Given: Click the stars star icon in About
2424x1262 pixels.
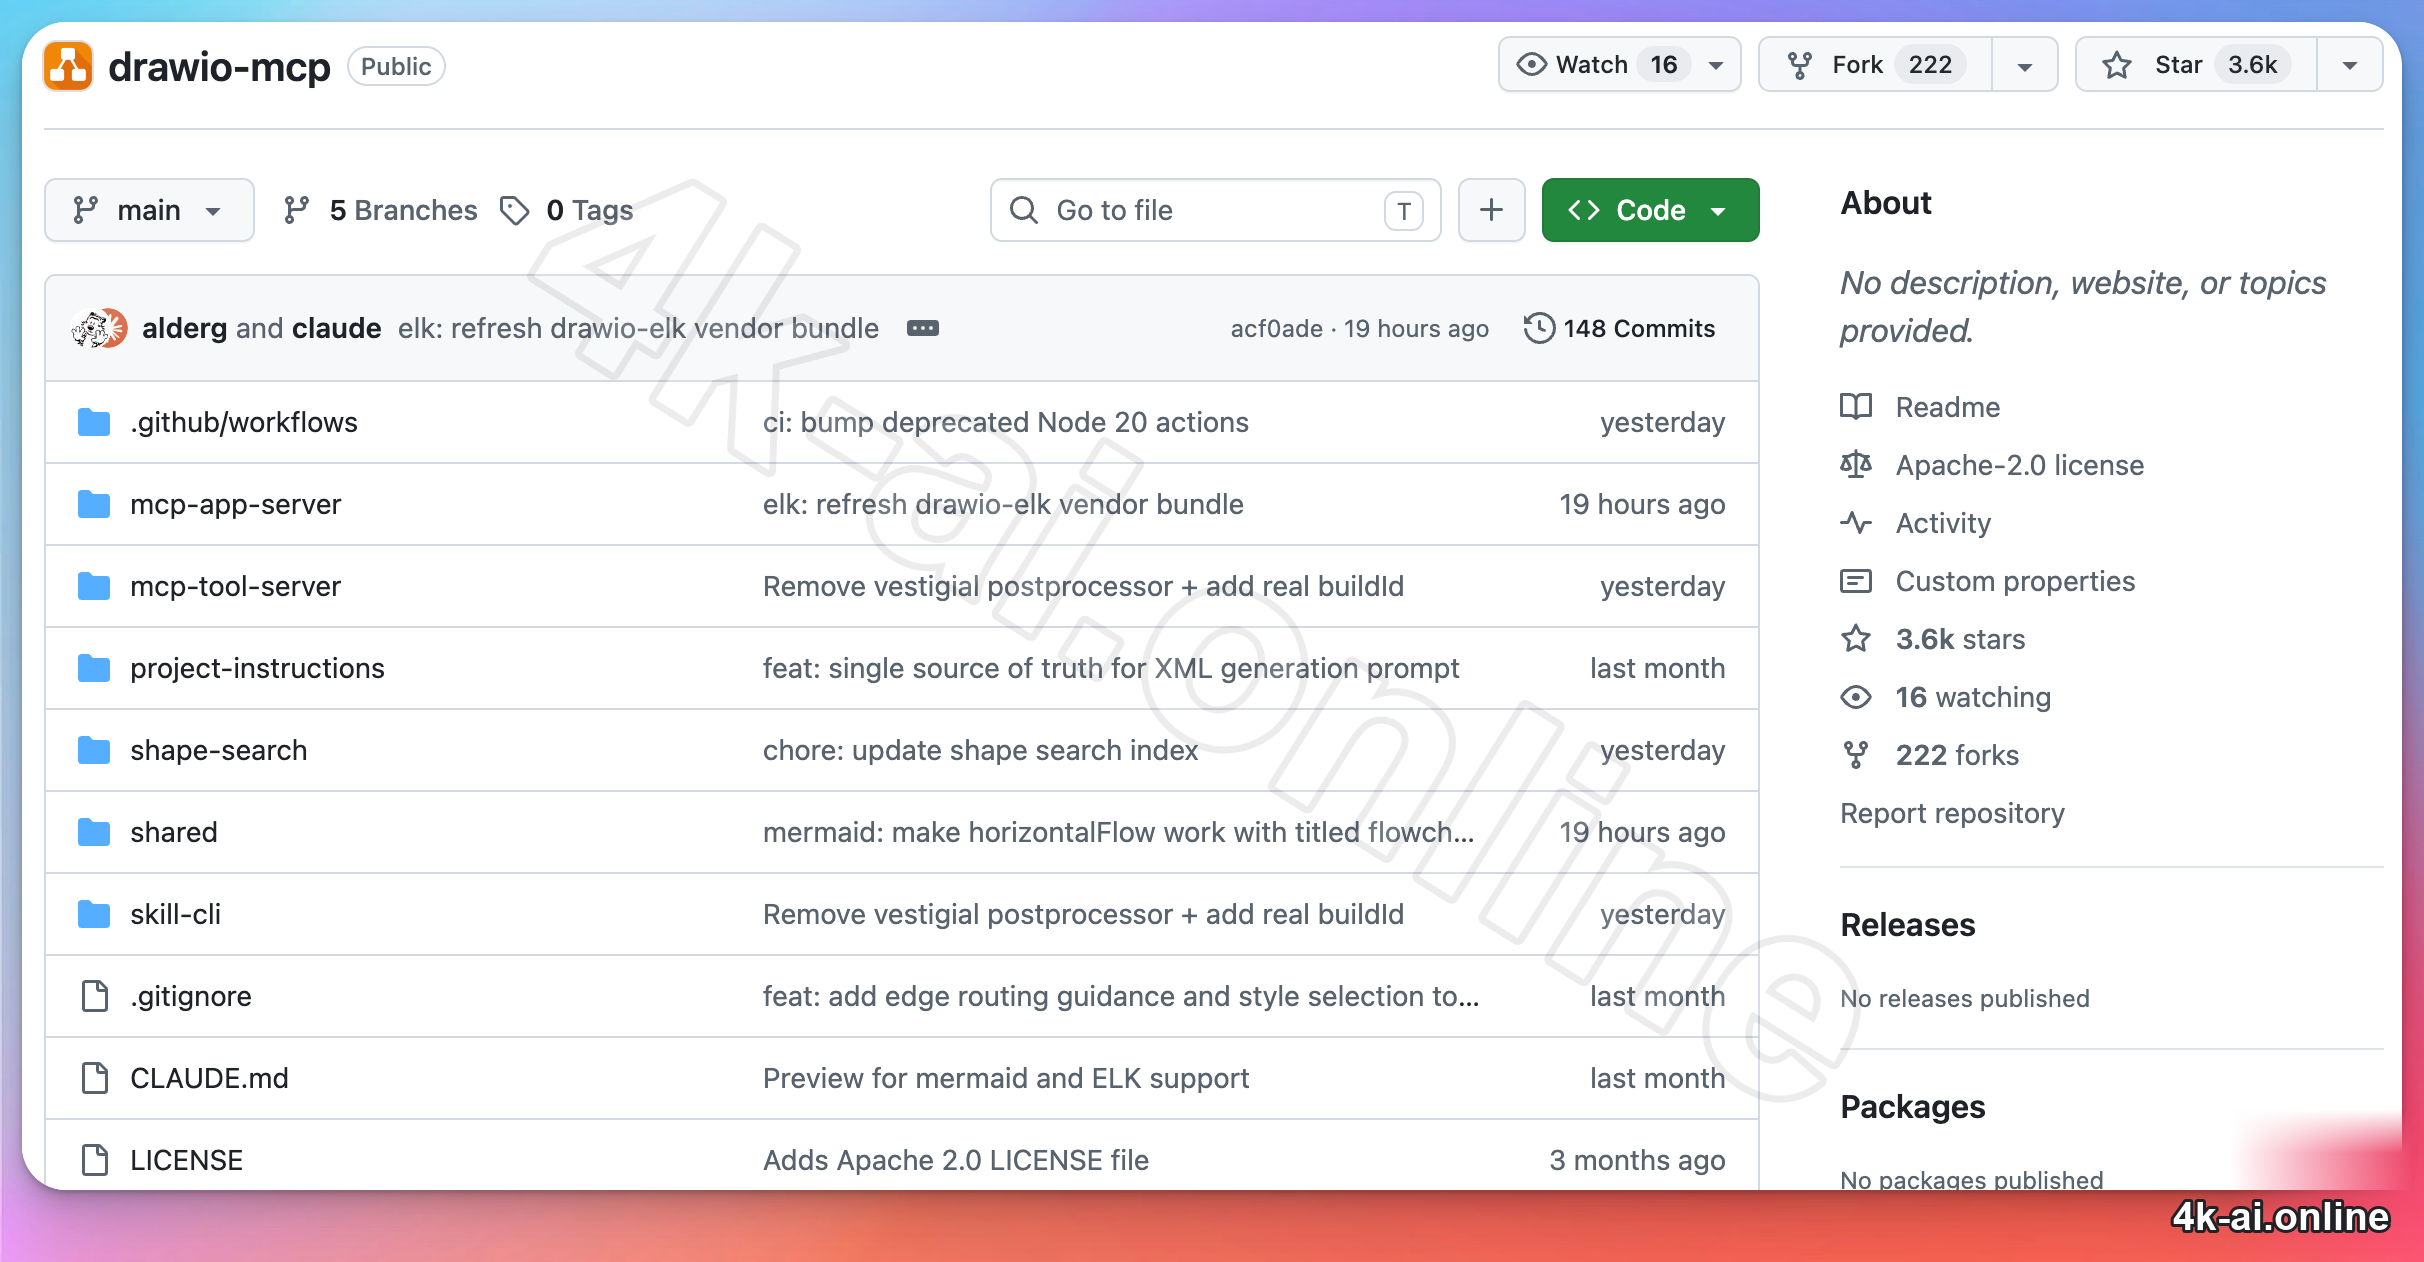Looking at the screenshot, I should coord(1856,639).
